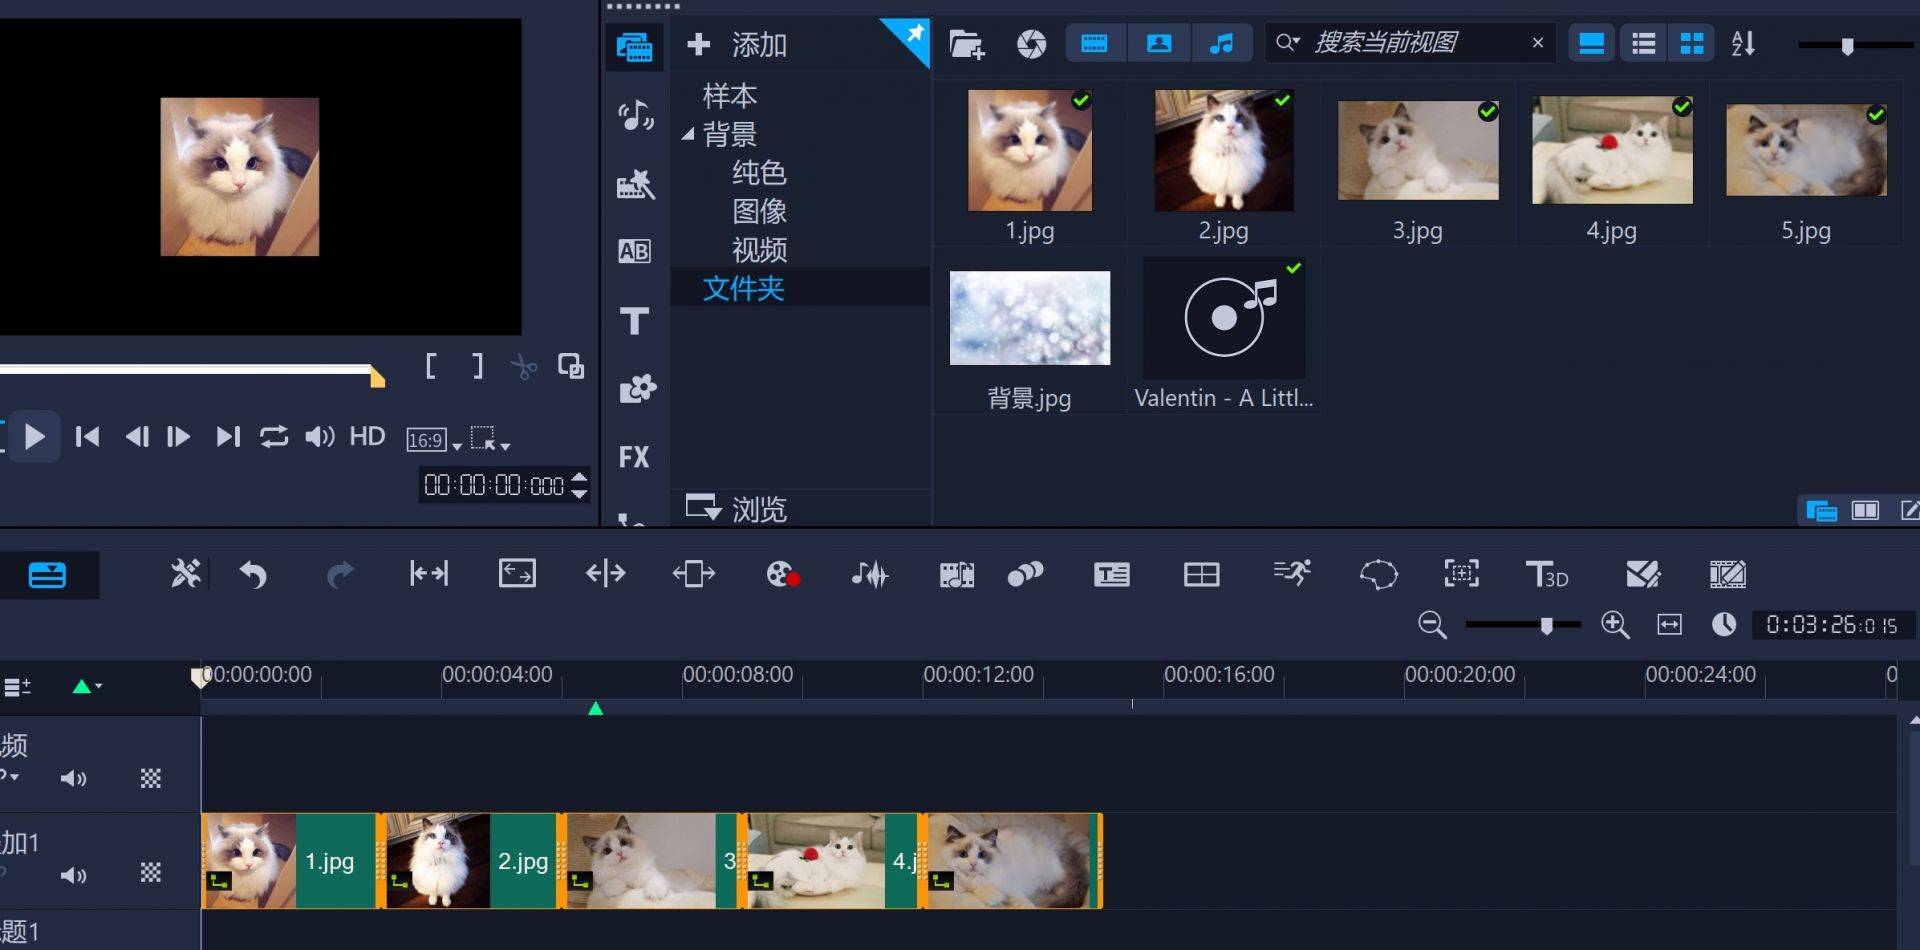This screenshot has height=950, width=1920.
Task: Open the AB transition library panel
Action: (634, 251)
